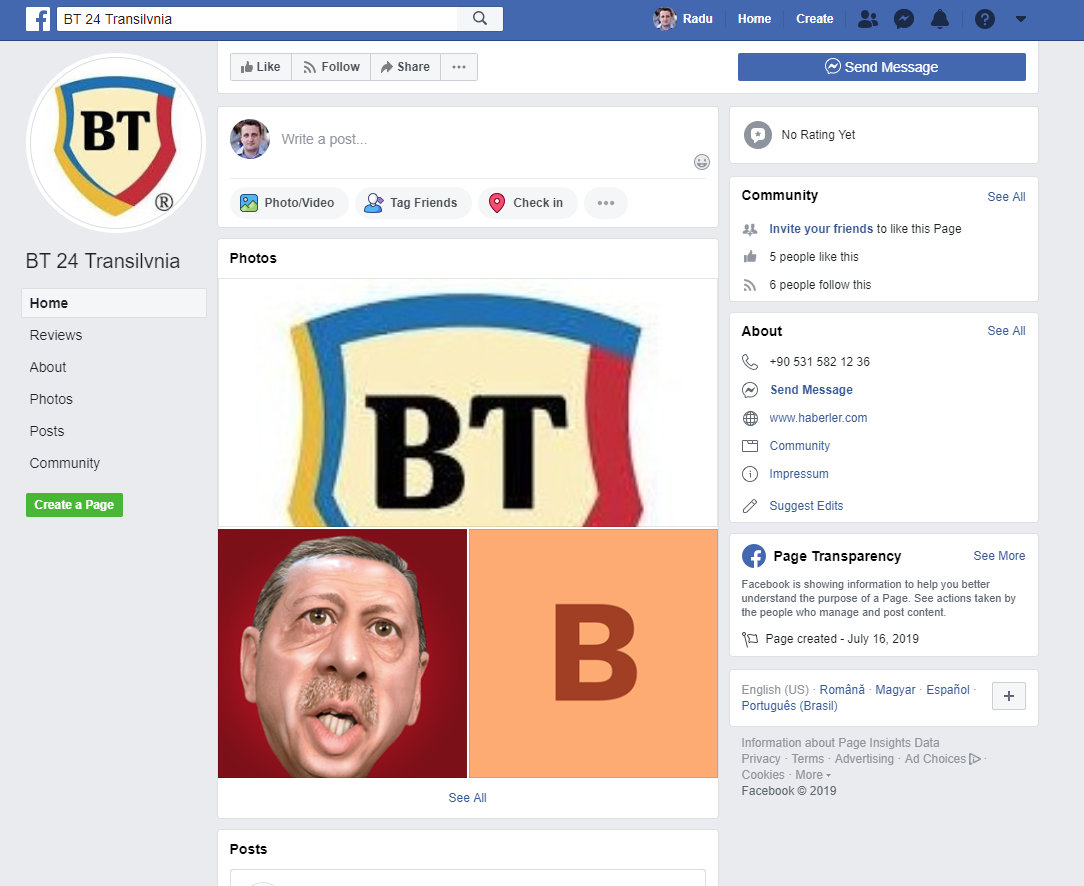Viewport: 1084px width, 886px height.
Task: Click the search field containing BT 24 Transilvnia
Action: tap(257, 19)
